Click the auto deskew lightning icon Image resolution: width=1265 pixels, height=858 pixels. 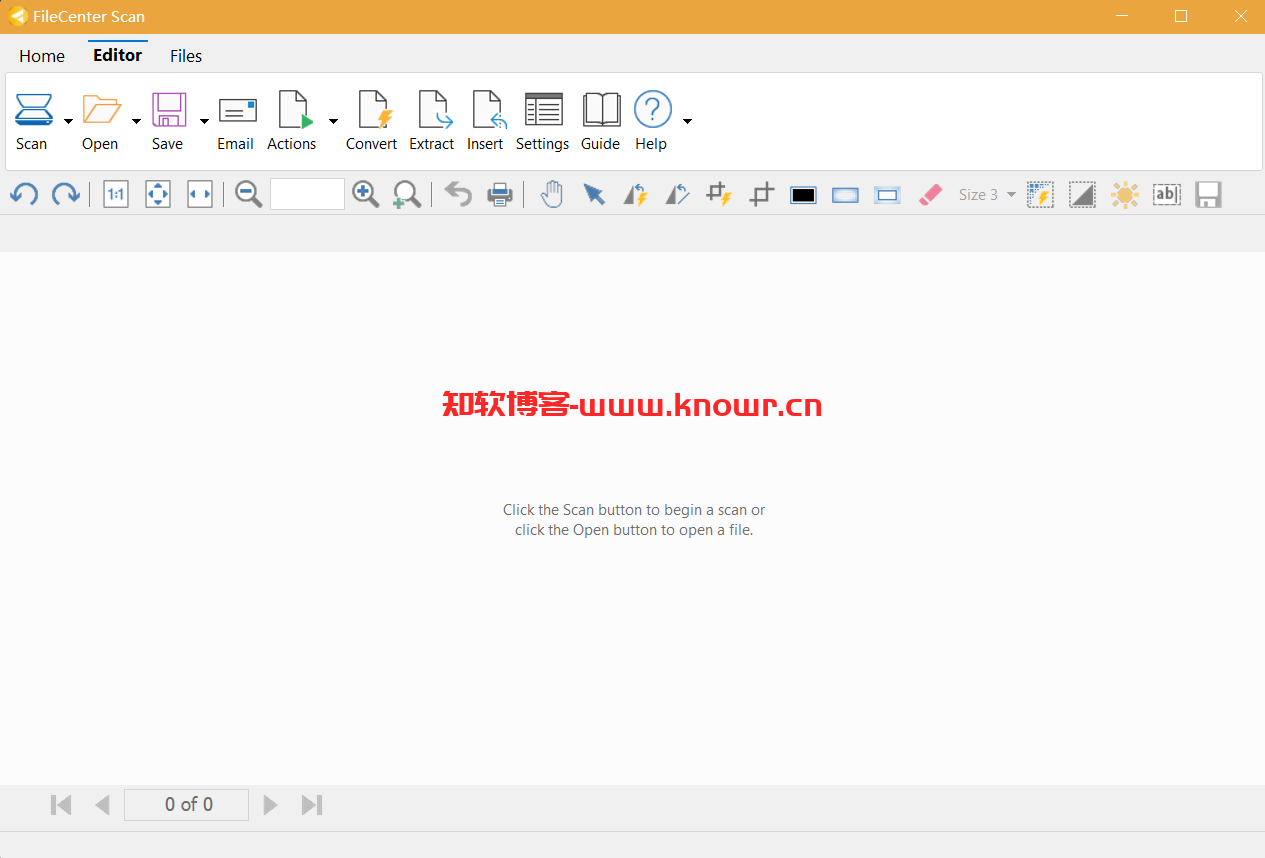click(636, 194)
